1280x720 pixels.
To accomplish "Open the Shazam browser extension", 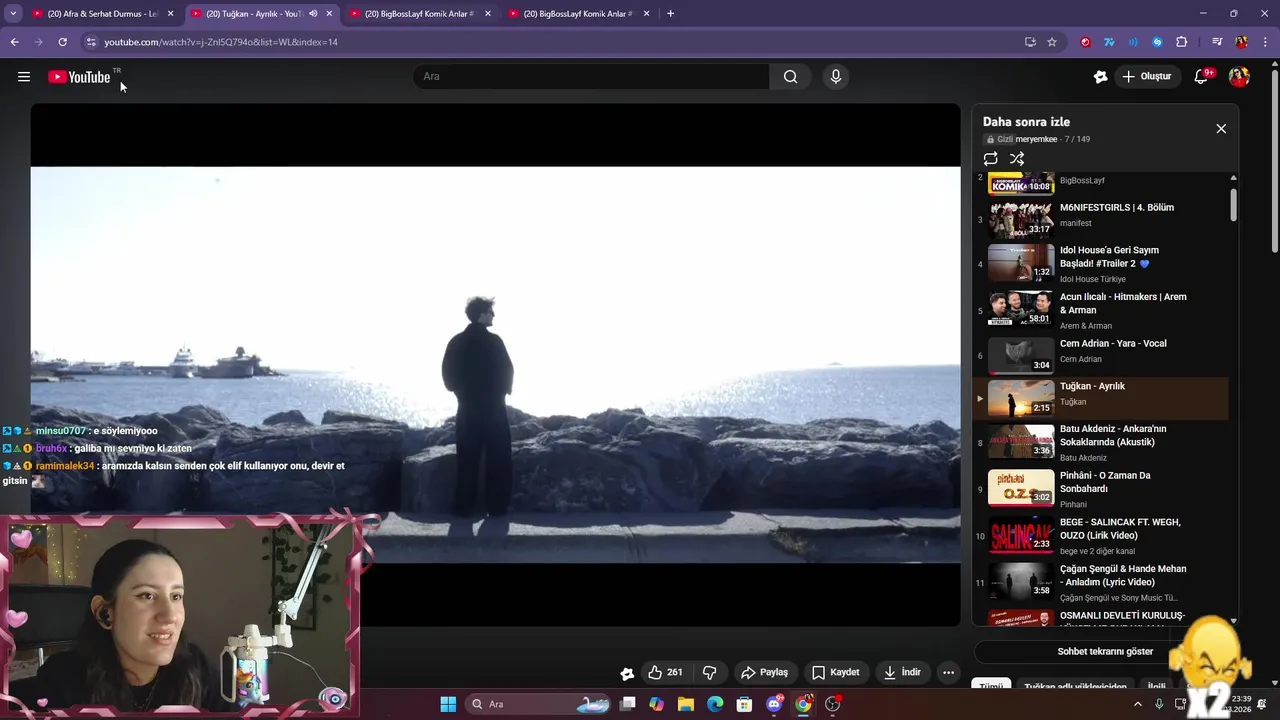I will pos(1157,42).
